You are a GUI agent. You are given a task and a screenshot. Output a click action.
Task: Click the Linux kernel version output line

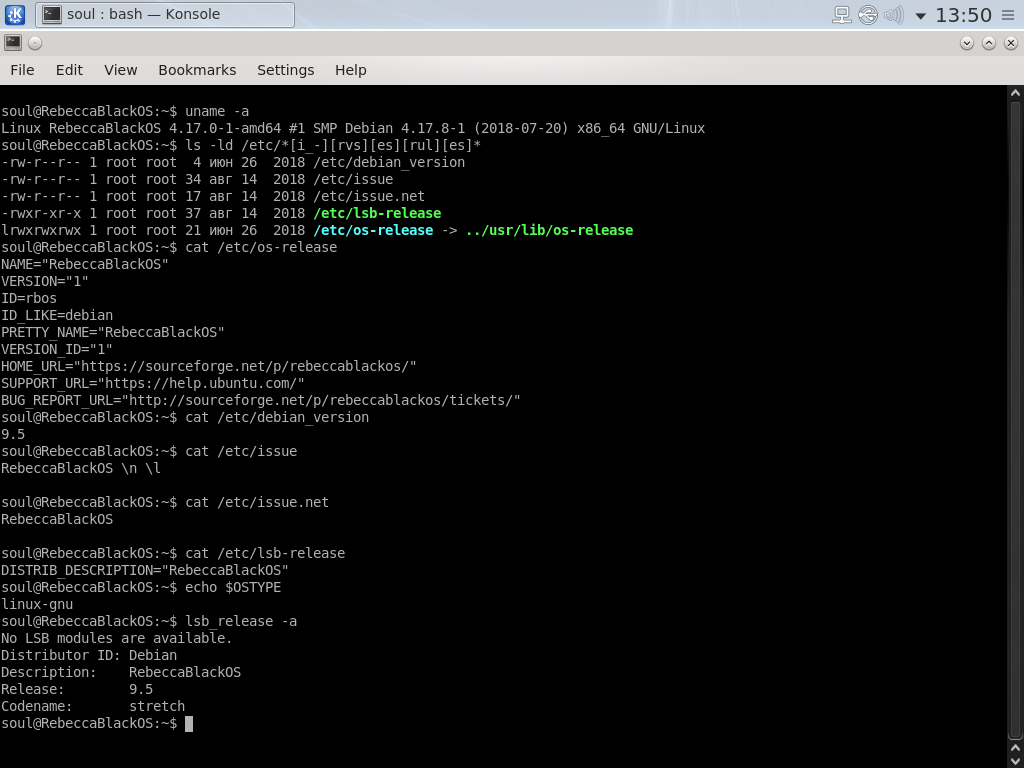pyautogui.click(x=353, y=128)
